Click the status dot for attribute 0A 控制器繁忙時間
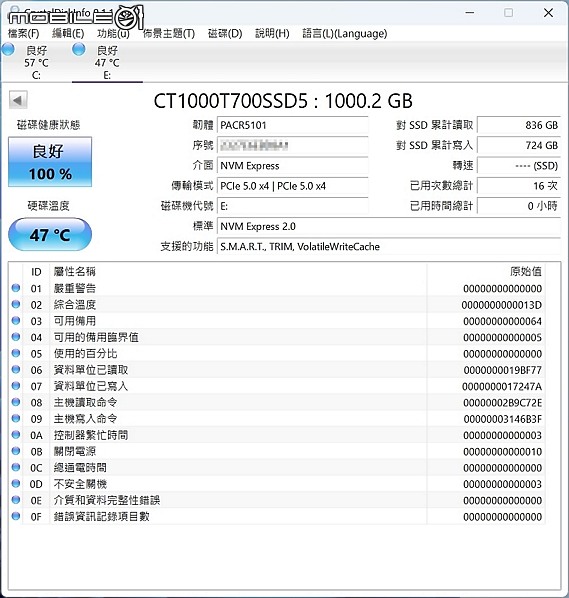Viewport: 569px width, 598px height. coord(16,435)
